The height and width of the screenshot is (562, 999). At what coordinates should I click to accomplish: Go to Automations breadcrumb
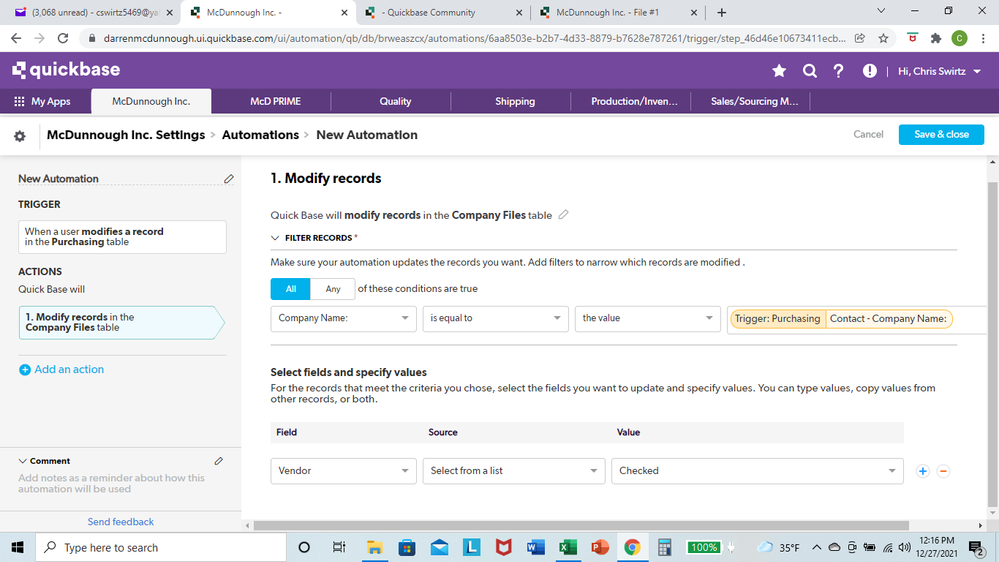click(260, 135)
